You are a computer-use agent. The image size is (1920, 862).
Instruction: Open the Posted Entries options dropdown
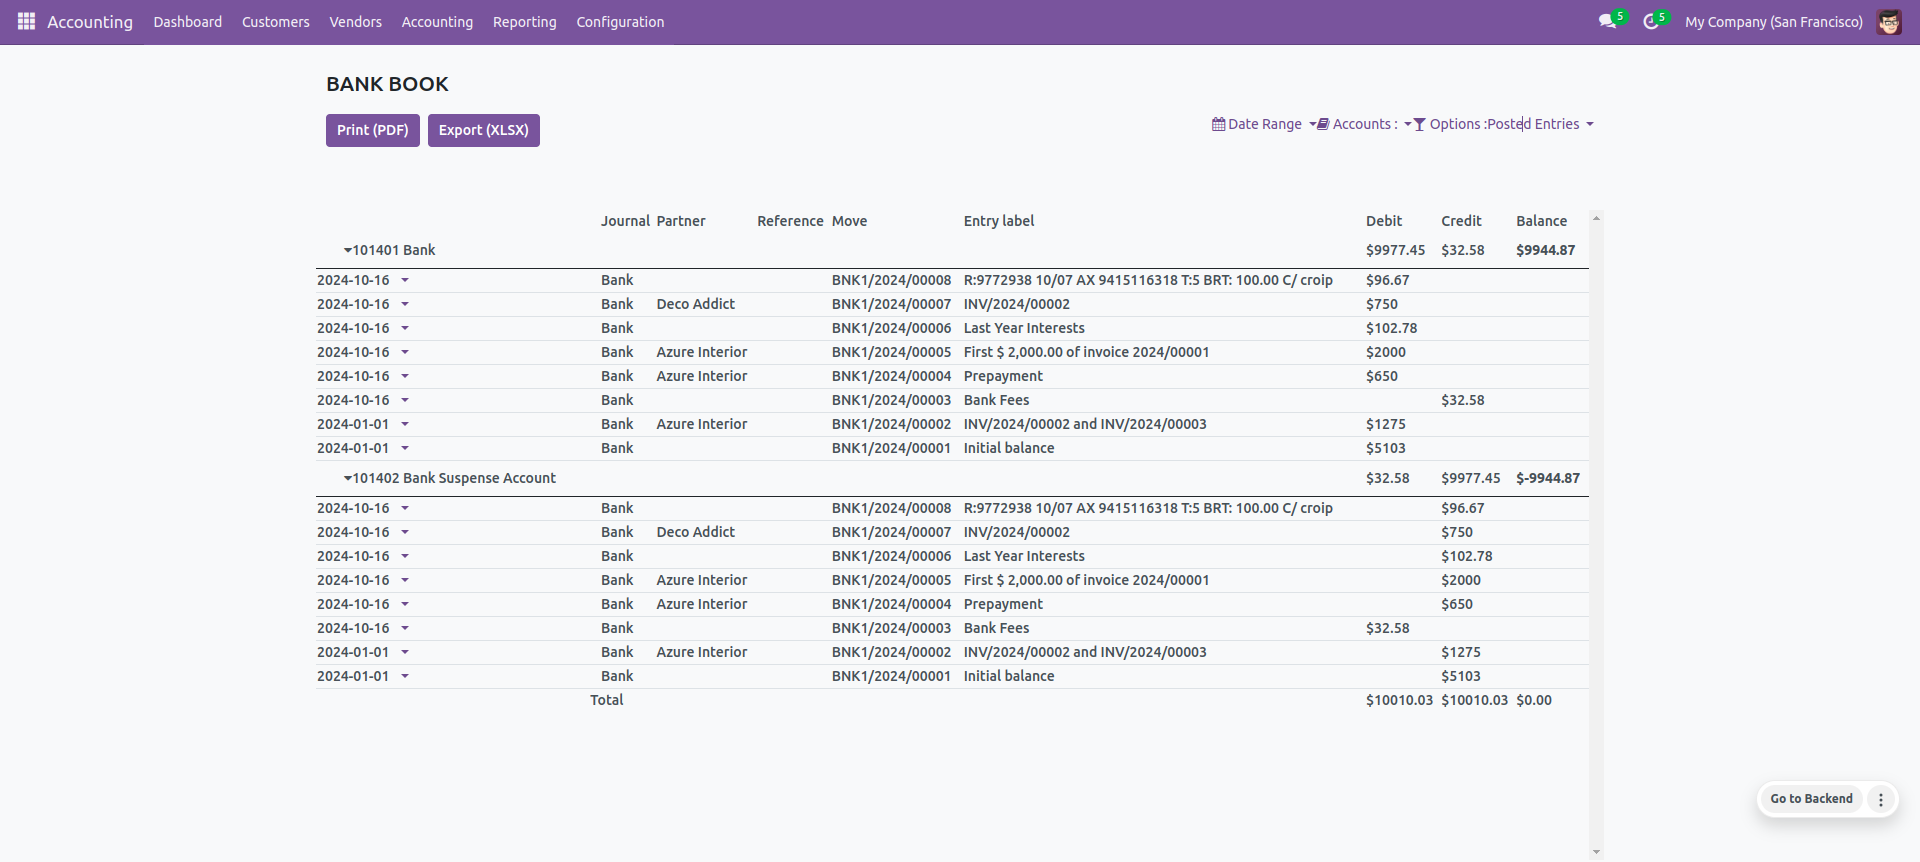[1589, 124]
